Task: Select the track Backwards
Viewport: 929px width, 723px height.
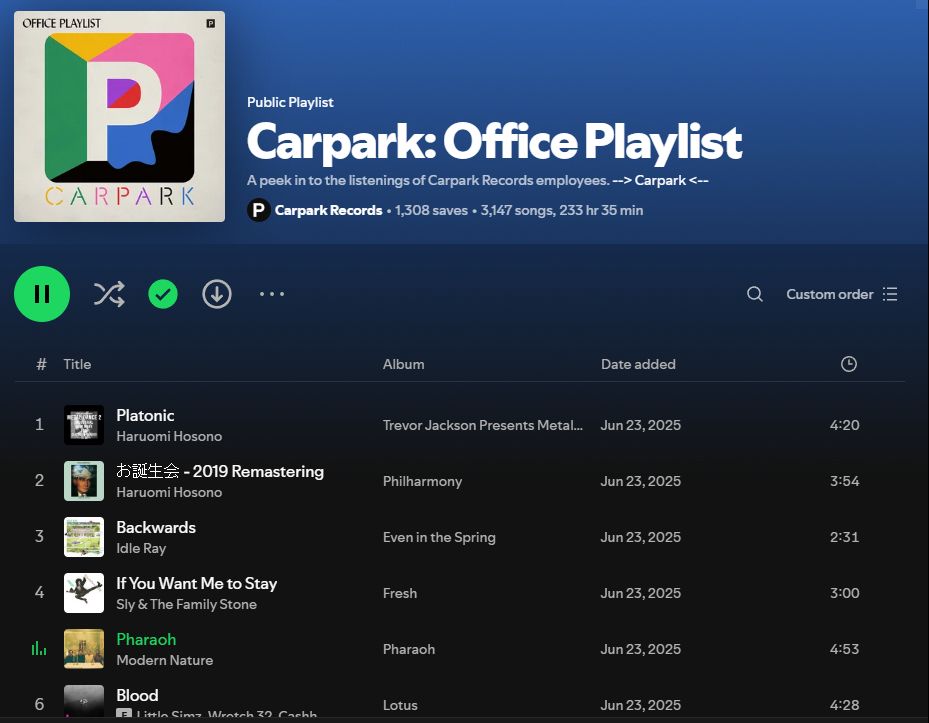Action: pyautogui.click(x=156, y=527)
